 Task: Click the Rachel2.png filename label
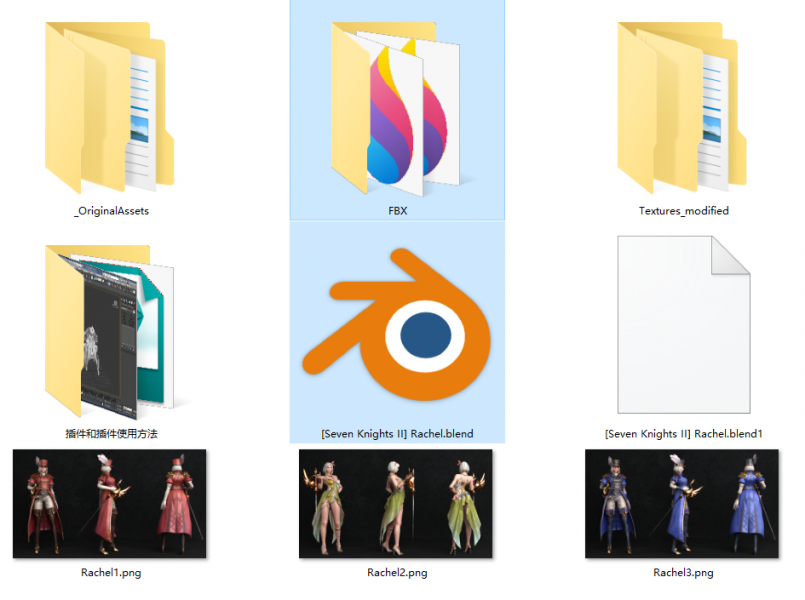point(397,572)
